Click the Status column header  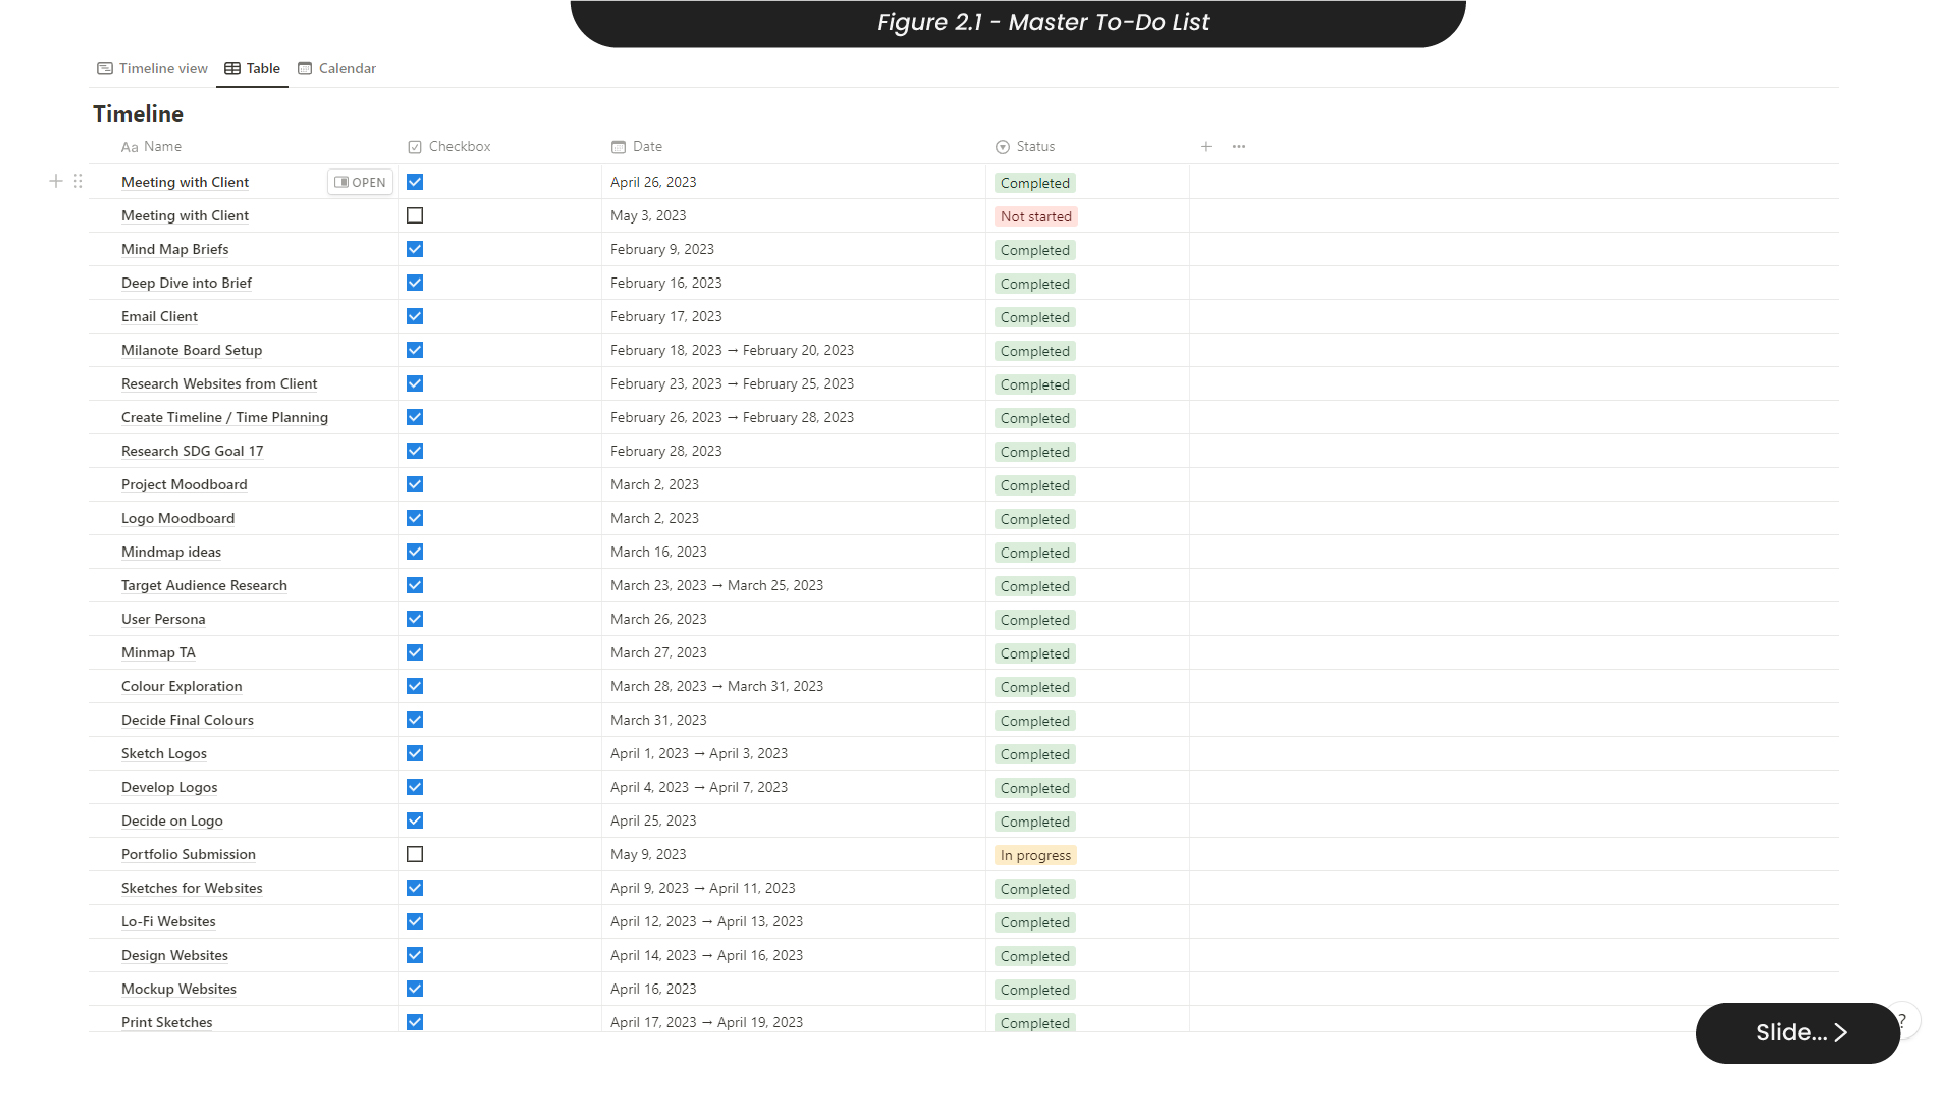click(x=1026, y=146)
